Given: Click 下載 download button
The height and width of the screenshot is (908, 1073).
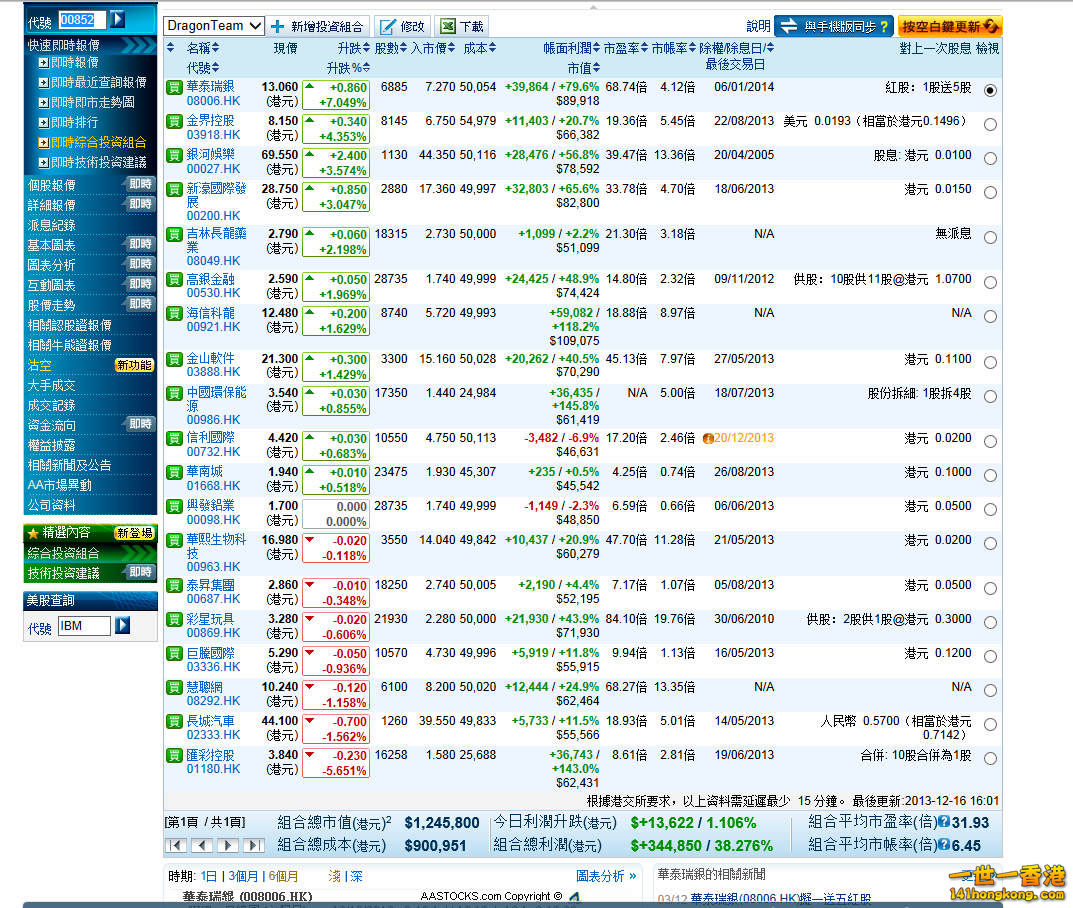Looking at the screenshot, I should coord(462,26).
